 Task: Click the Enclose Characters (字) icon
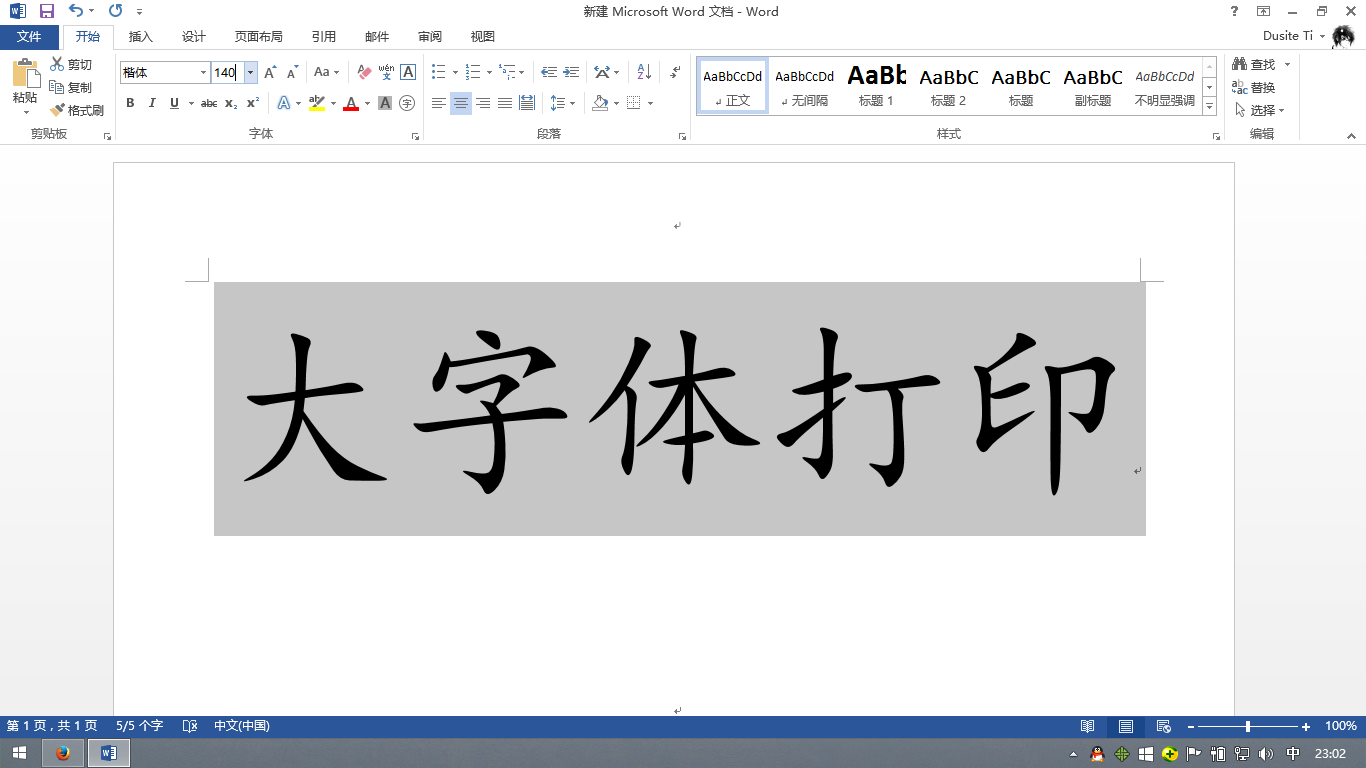click(407, 103)
